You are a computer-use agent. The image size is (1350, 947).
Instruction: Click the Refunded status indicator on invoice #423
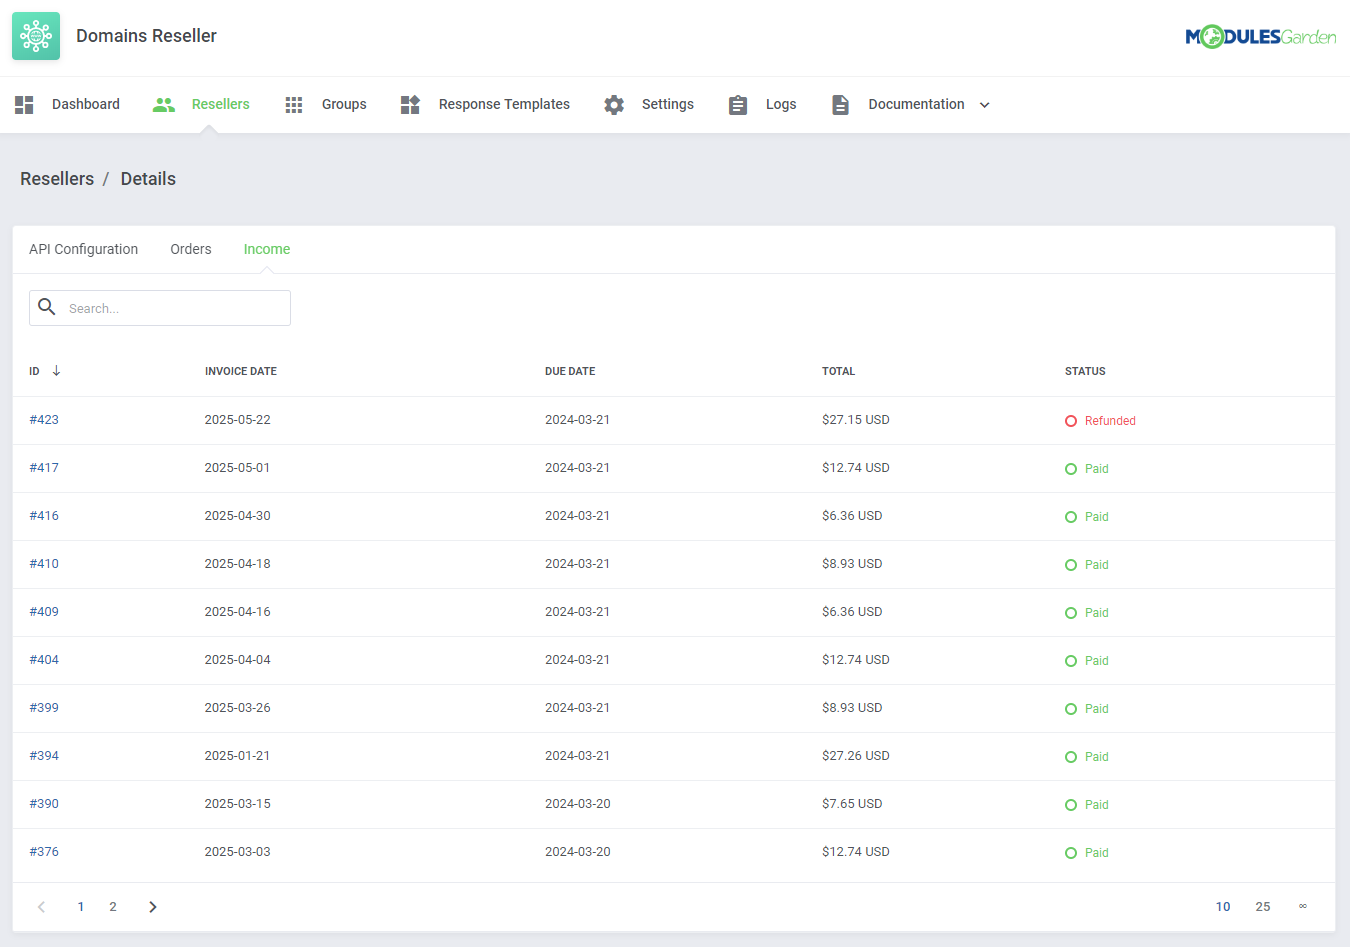tap(1071, 420)
